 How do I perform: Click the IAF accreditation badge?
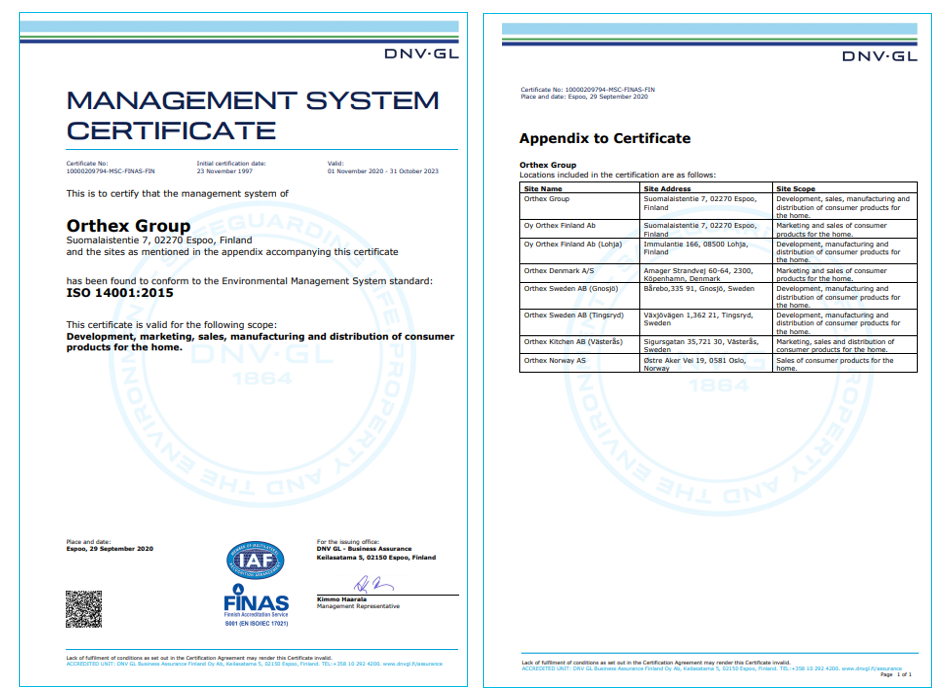254,563
